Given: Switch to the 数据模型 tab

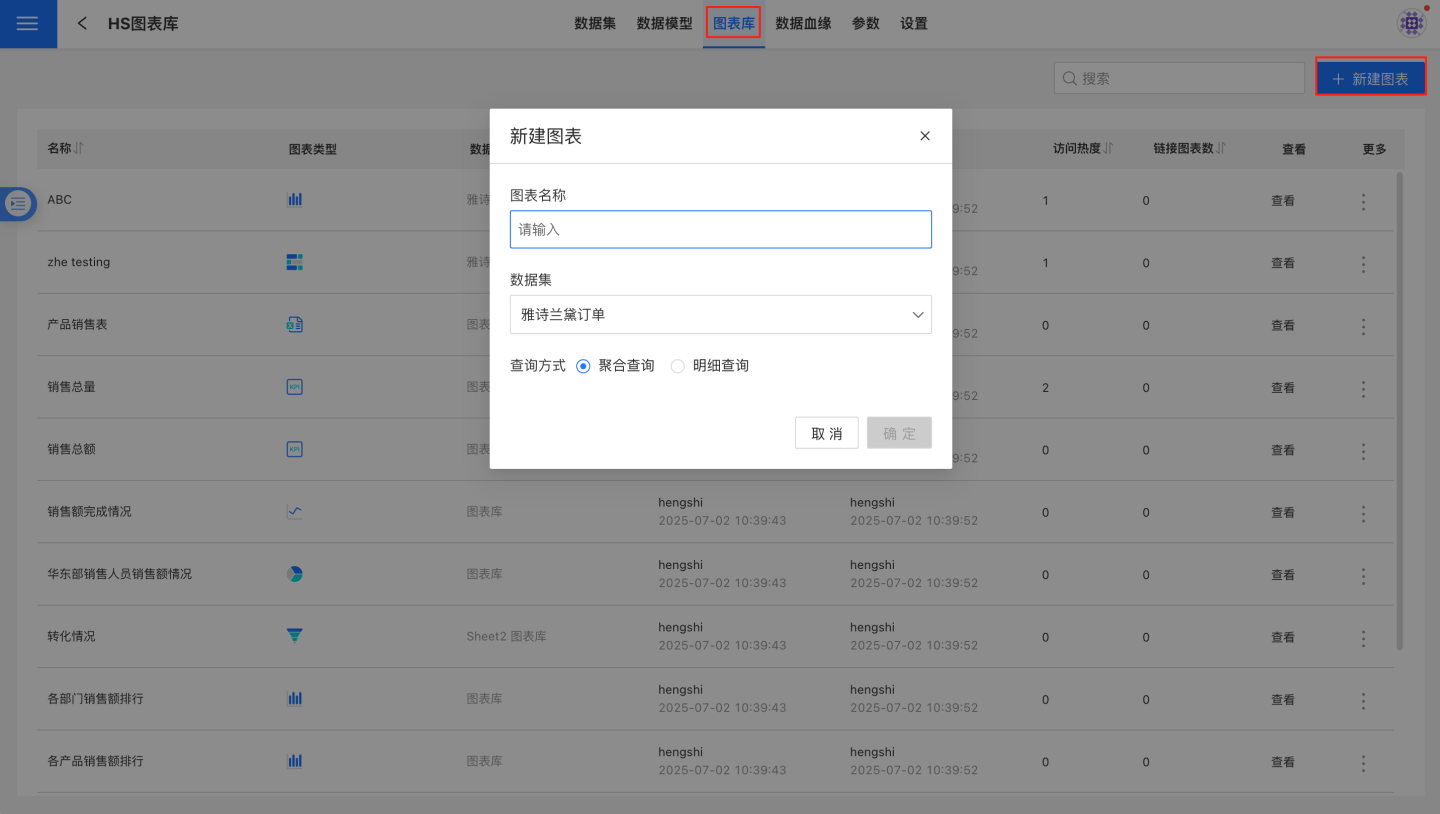Looking at the screenshot, I should [x=664, y=23].
